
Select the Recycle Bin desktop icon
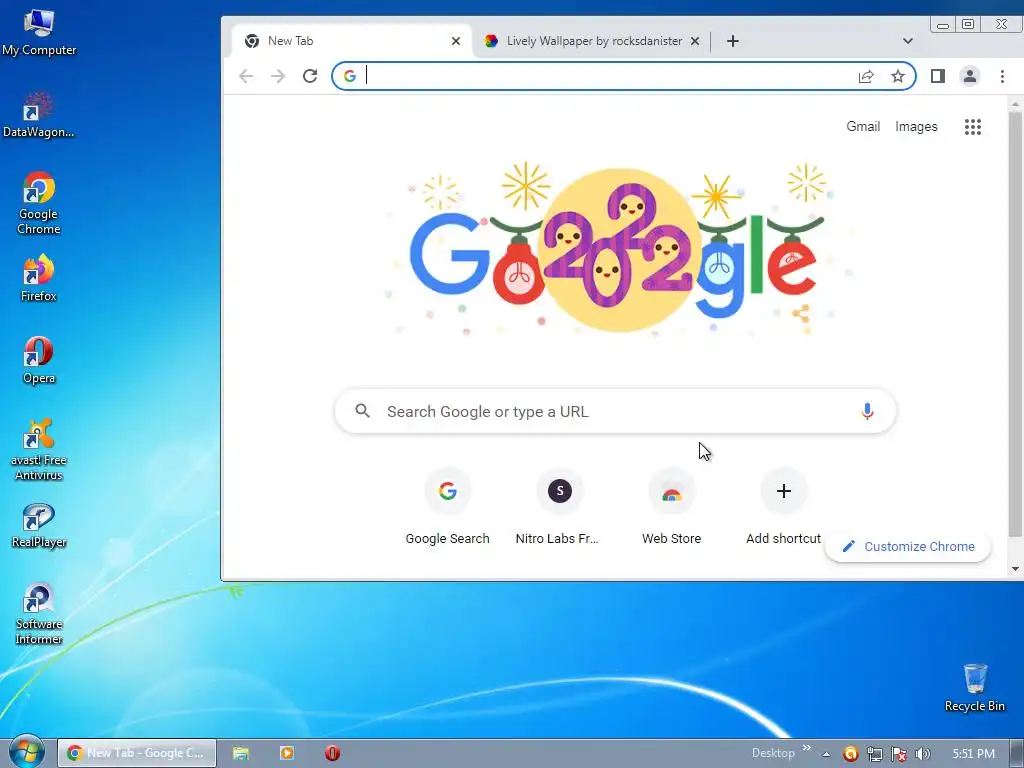(x=974, y=688)
